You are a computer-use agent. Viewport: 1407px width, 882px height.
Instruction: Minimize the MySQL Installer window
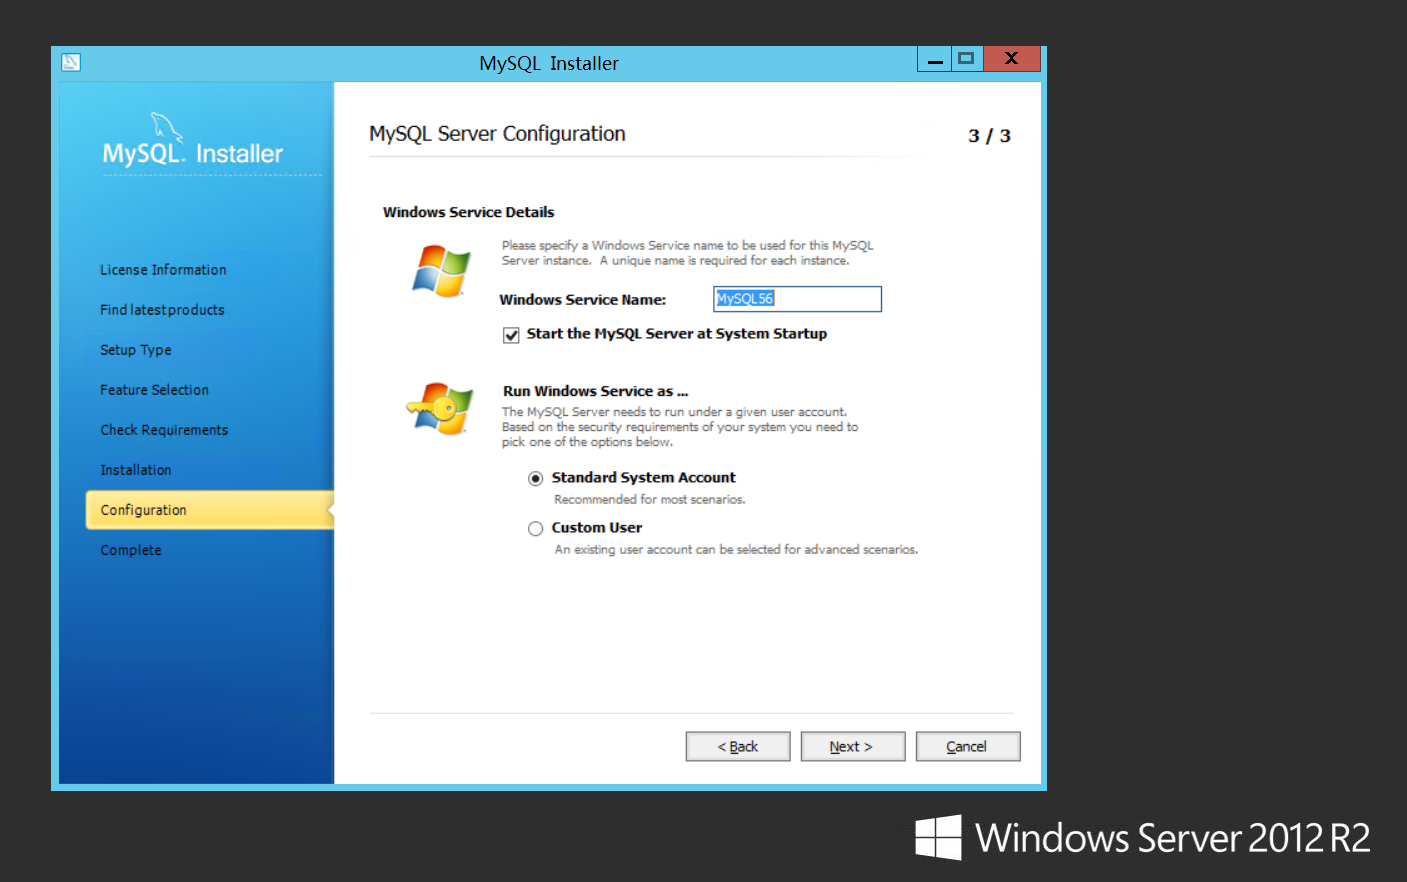[x=935, y=59]
